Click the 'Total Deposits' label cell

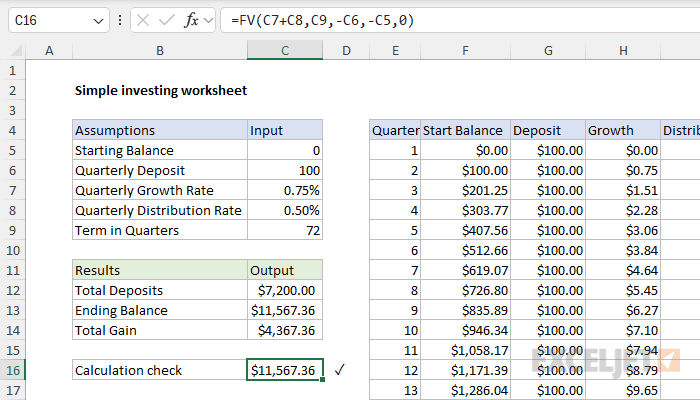pos(160,291)
